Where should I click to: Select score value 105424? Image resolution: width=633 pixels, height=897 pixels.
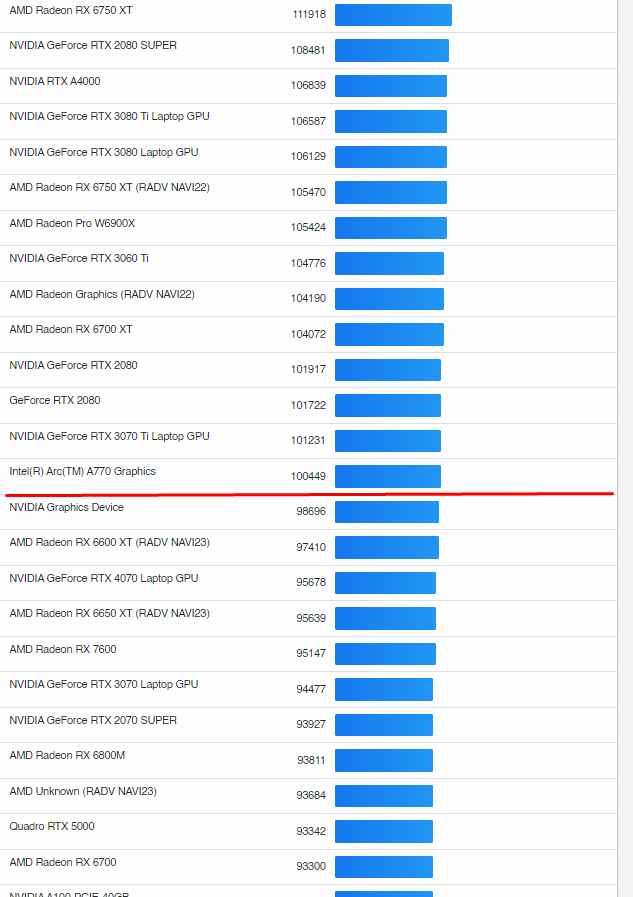(308, 227)
